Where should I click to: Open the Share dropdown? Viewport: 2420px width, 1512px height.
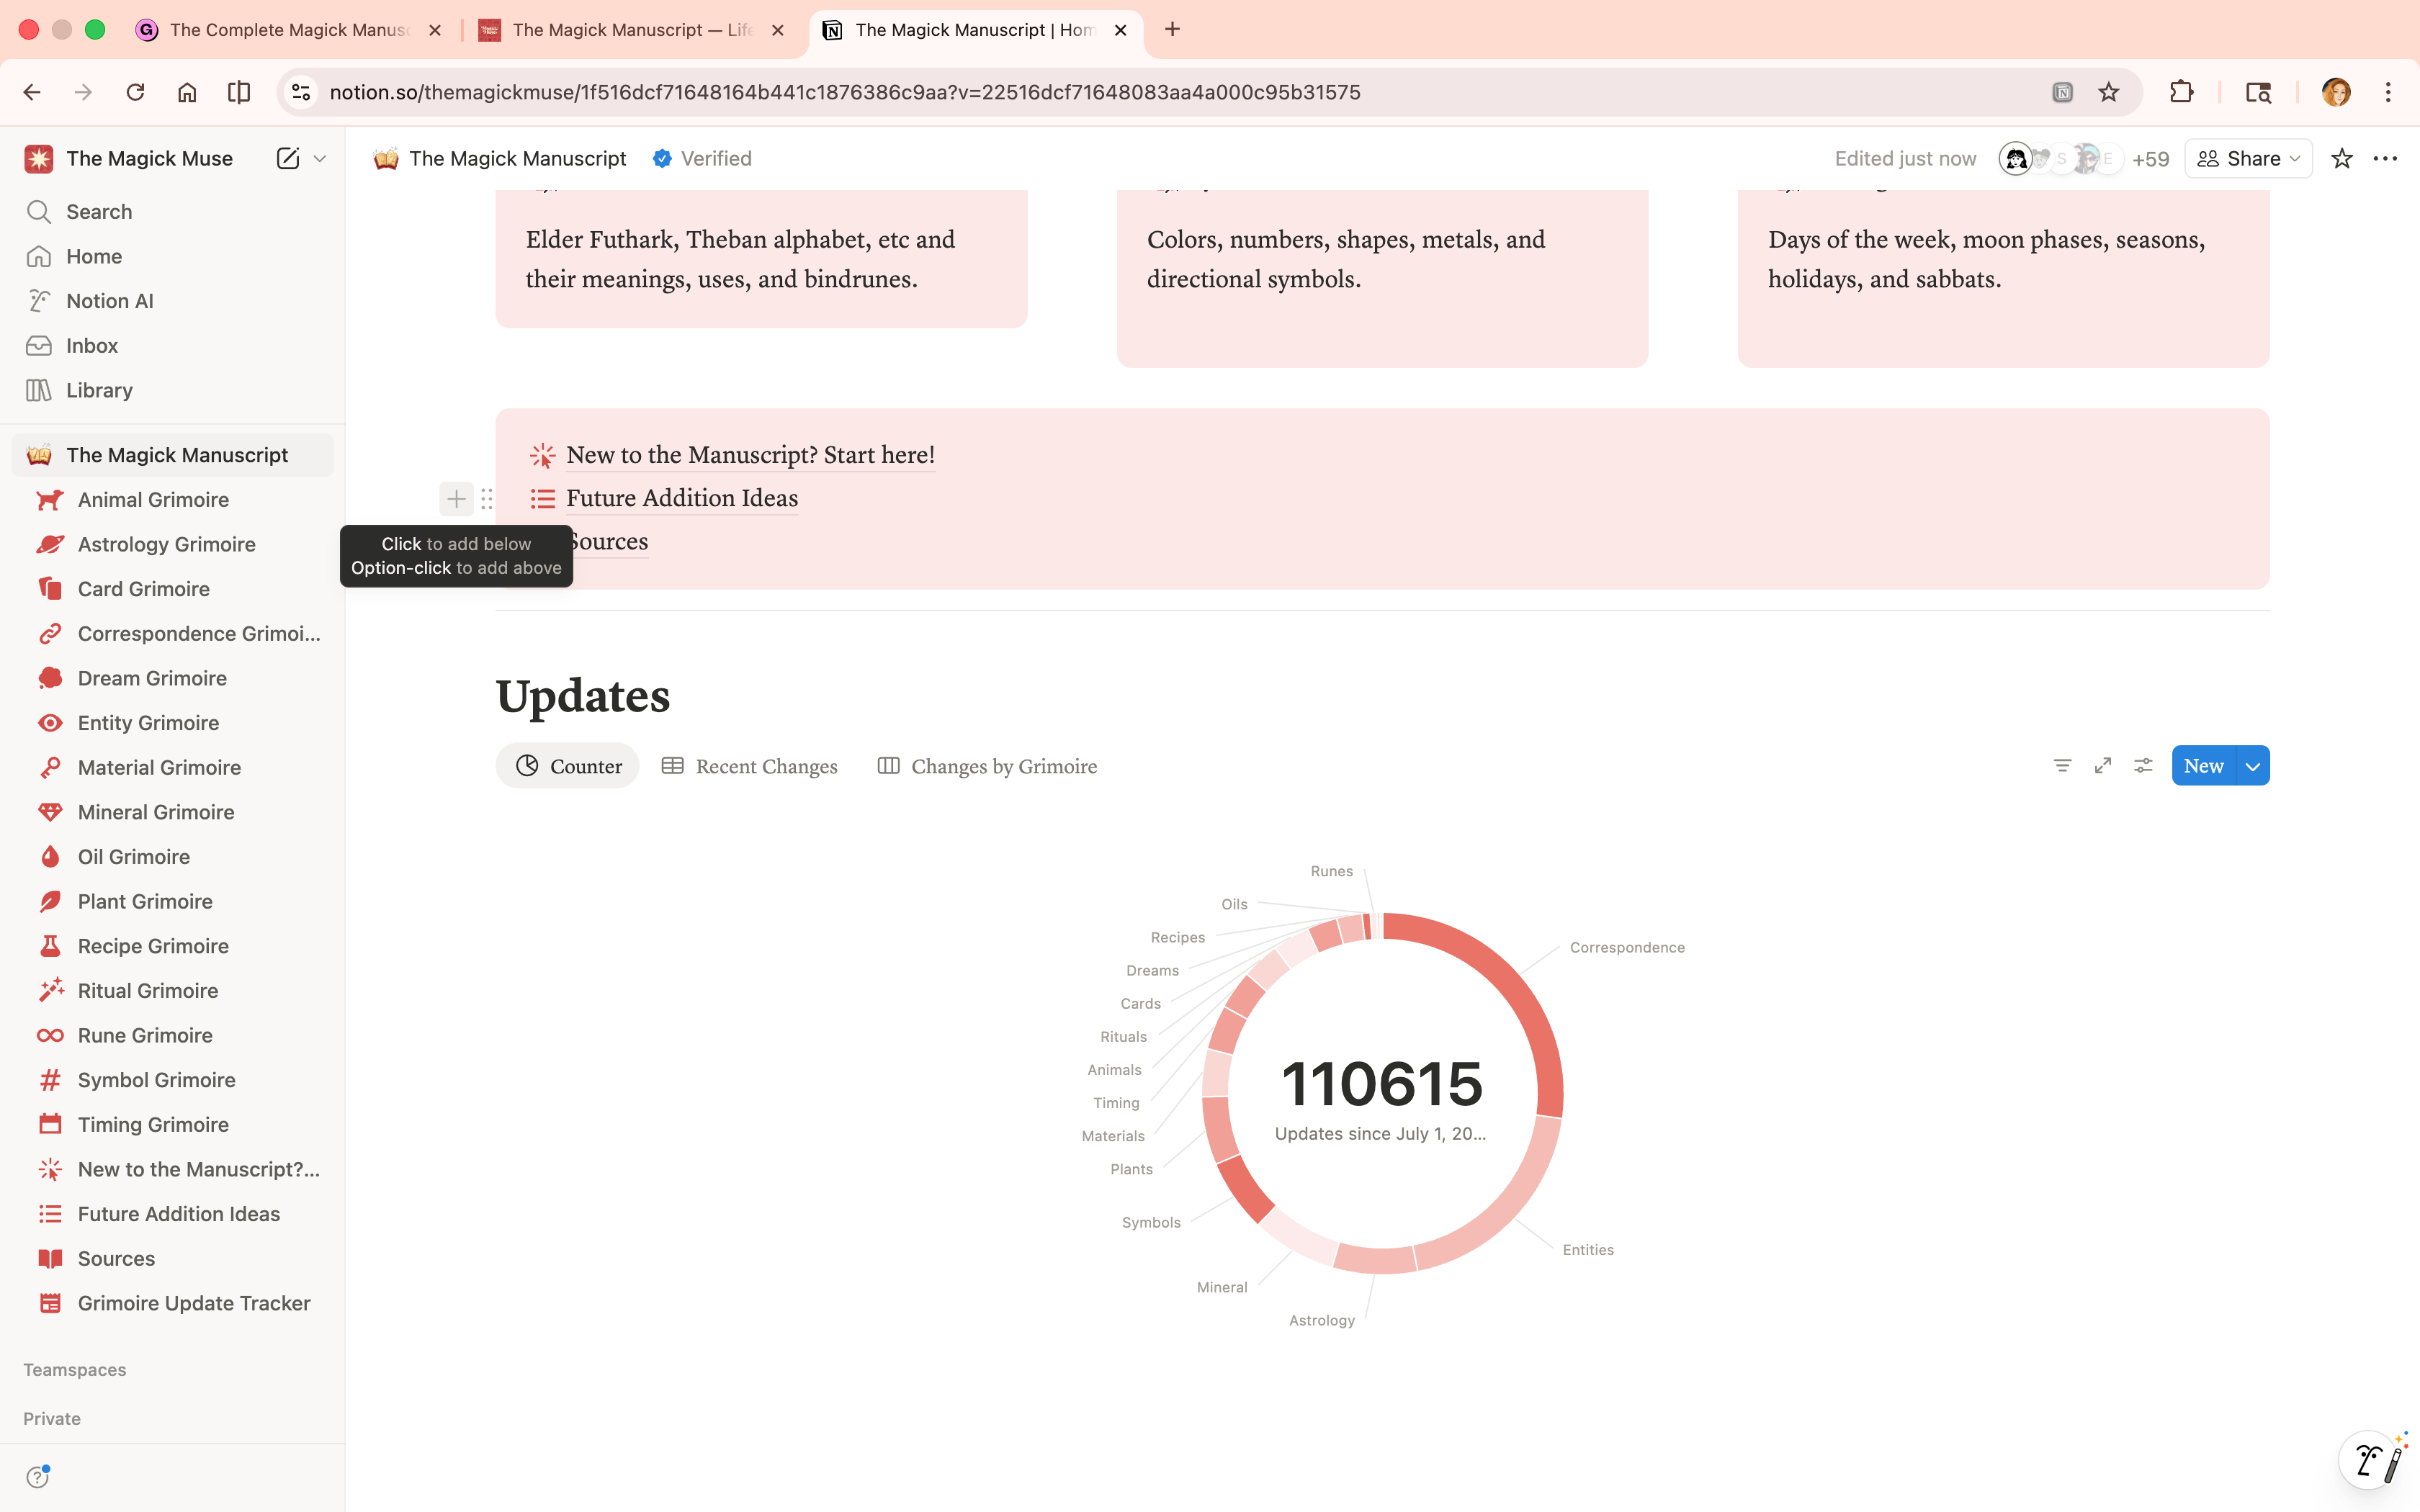pyautogui.click(x=2248, y=158)
